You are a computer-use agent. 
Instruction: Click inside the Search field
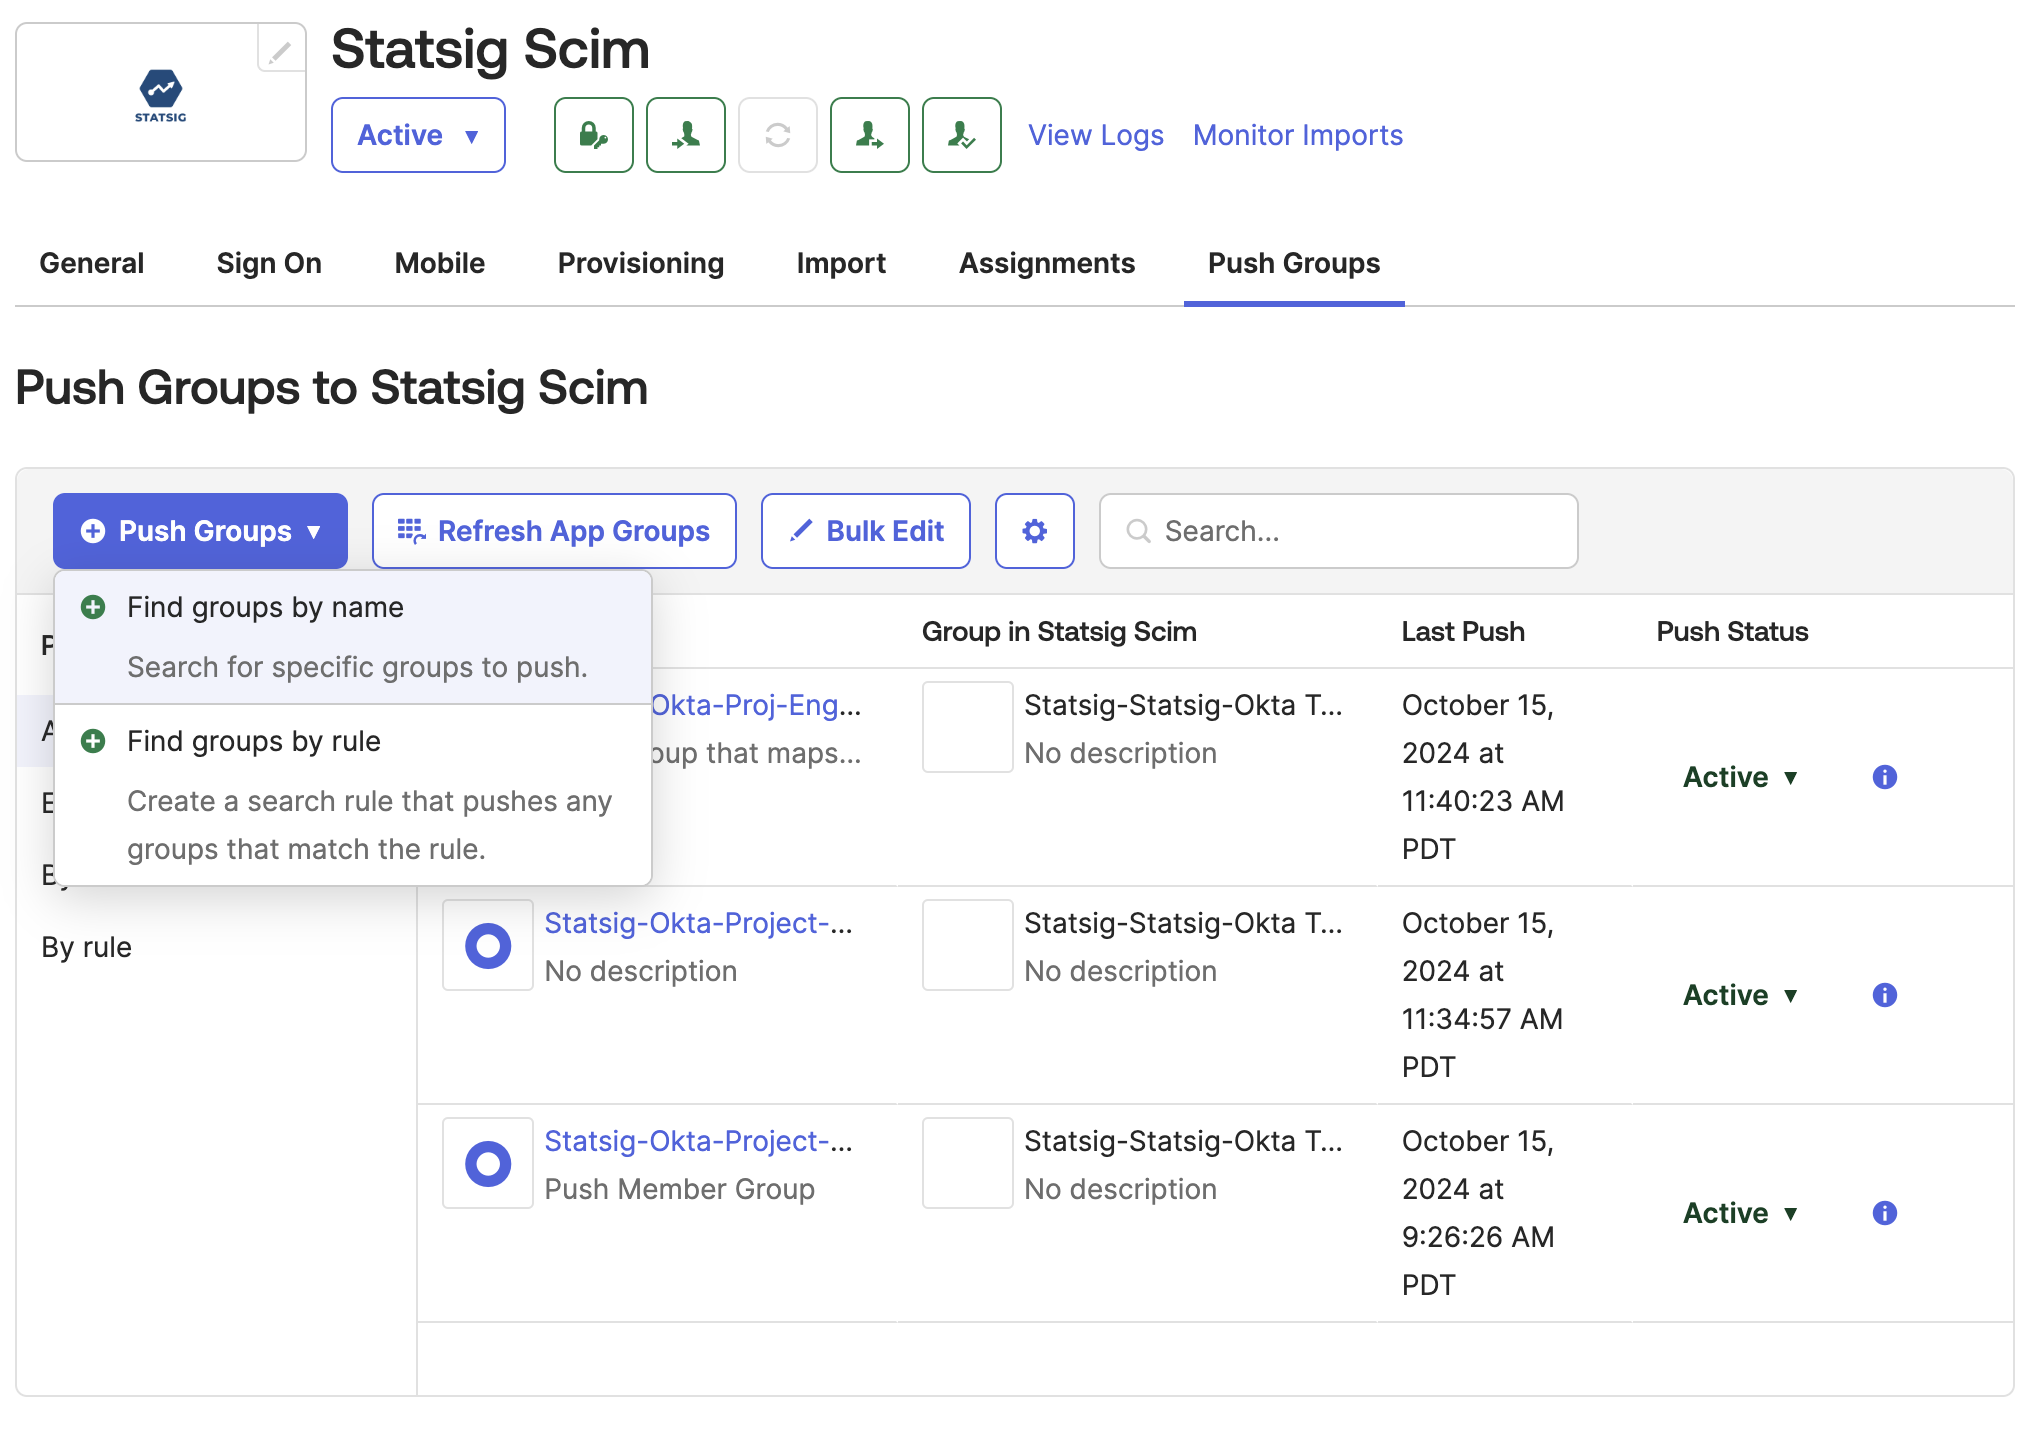[1340, 531]
